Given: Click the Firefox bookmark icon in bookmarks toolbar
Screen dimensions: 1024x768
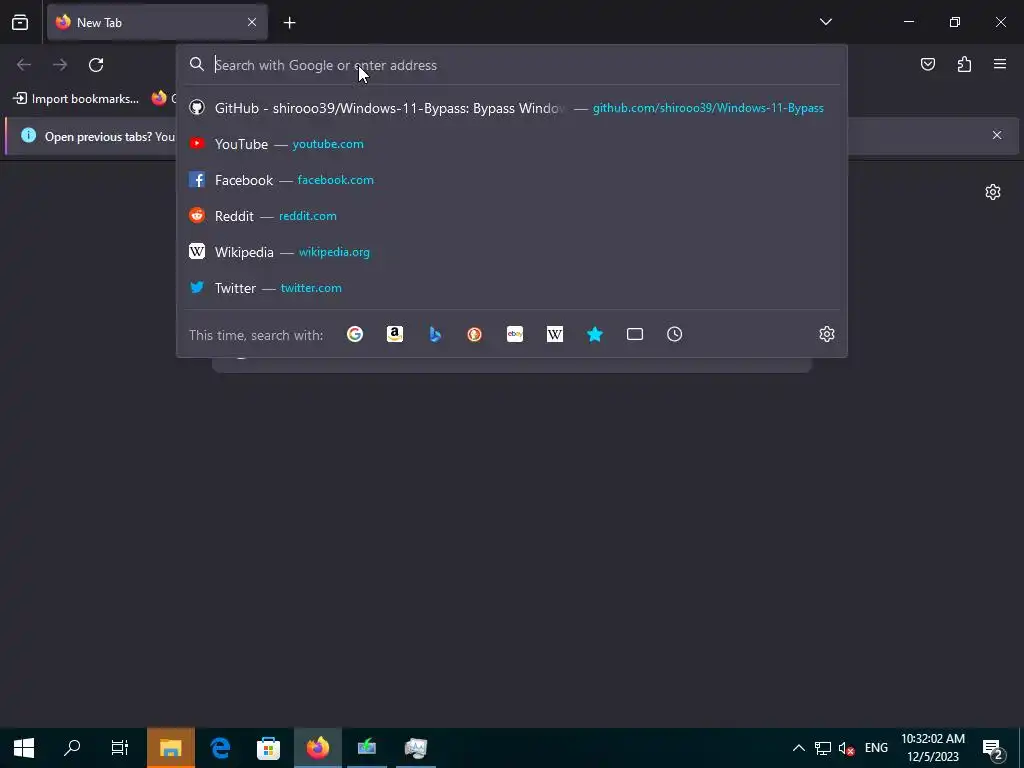Looking at the screenshot, I should (159, 99).
